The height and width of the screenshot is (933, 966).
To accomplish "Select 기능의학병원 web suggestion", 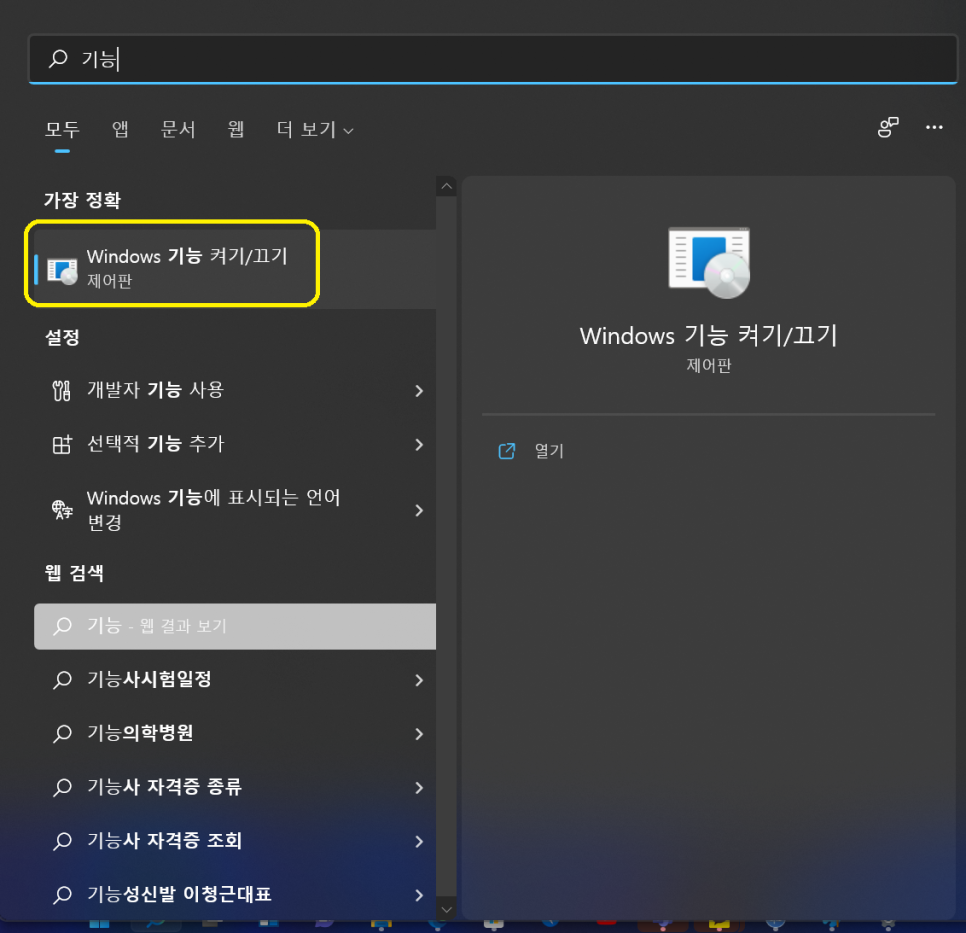I will pos(235,733).
